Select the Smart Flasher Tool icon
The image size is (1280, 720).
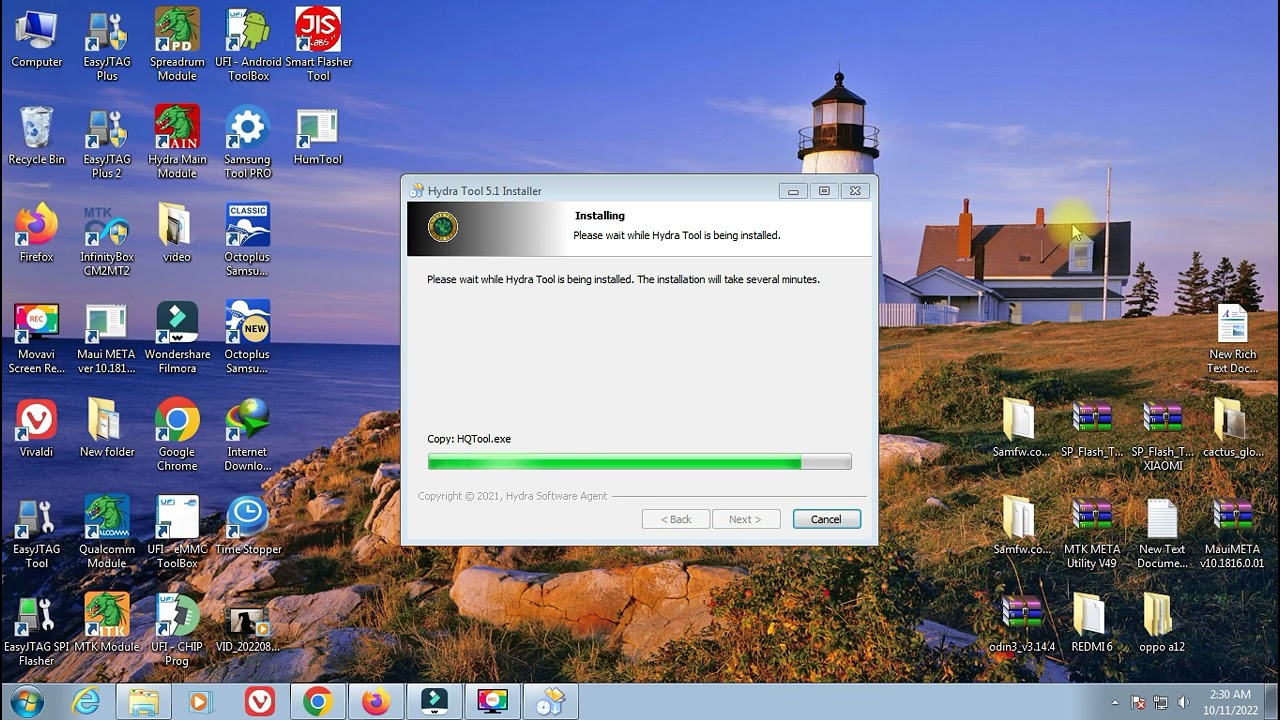(318, 45)
